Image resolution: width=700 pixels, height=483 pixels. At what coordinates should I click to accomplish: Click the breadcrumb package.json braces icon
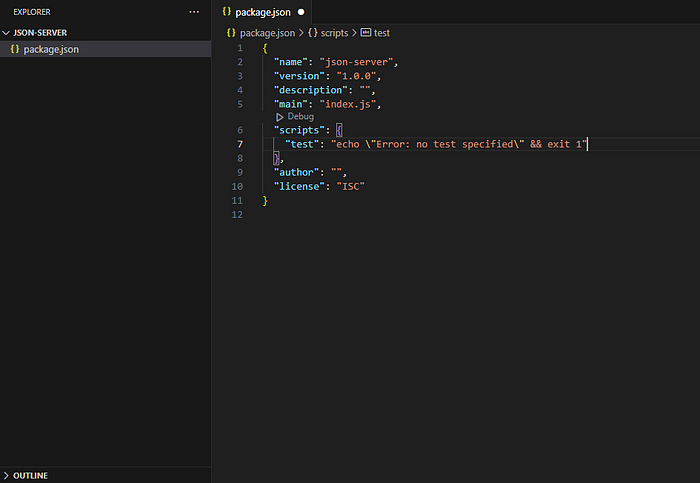click(231, 33)
